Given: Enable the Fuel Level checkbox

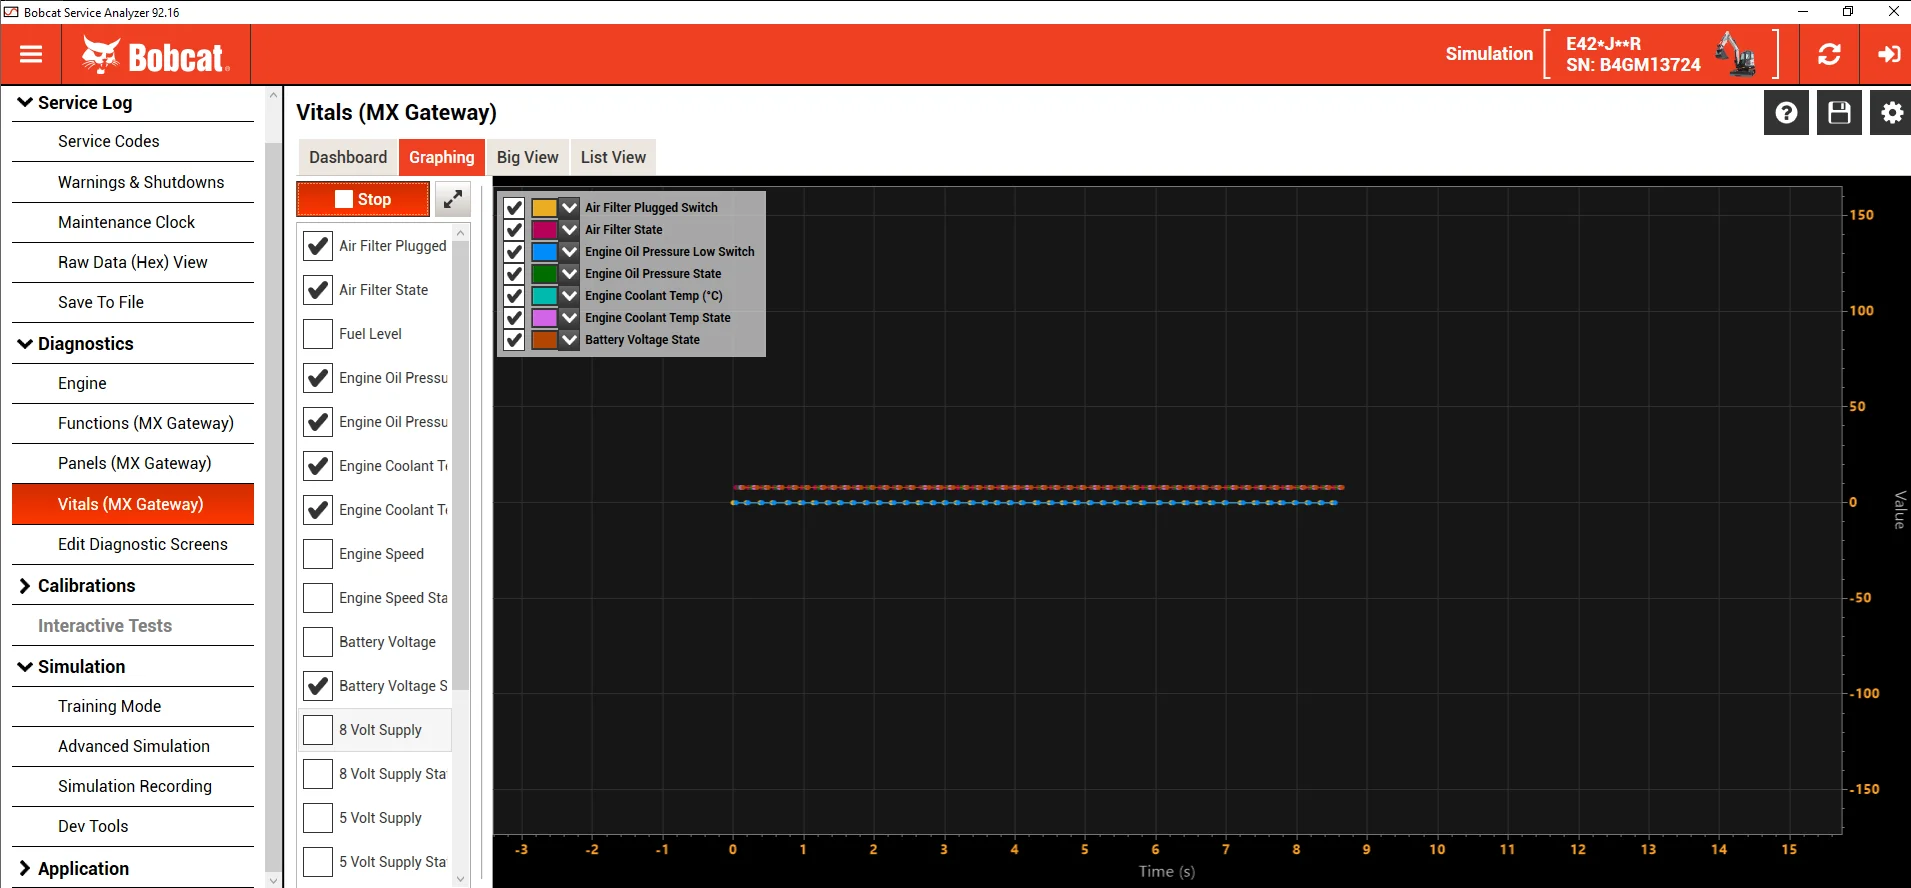Looking at the screenshot, I should pos(318,334).
